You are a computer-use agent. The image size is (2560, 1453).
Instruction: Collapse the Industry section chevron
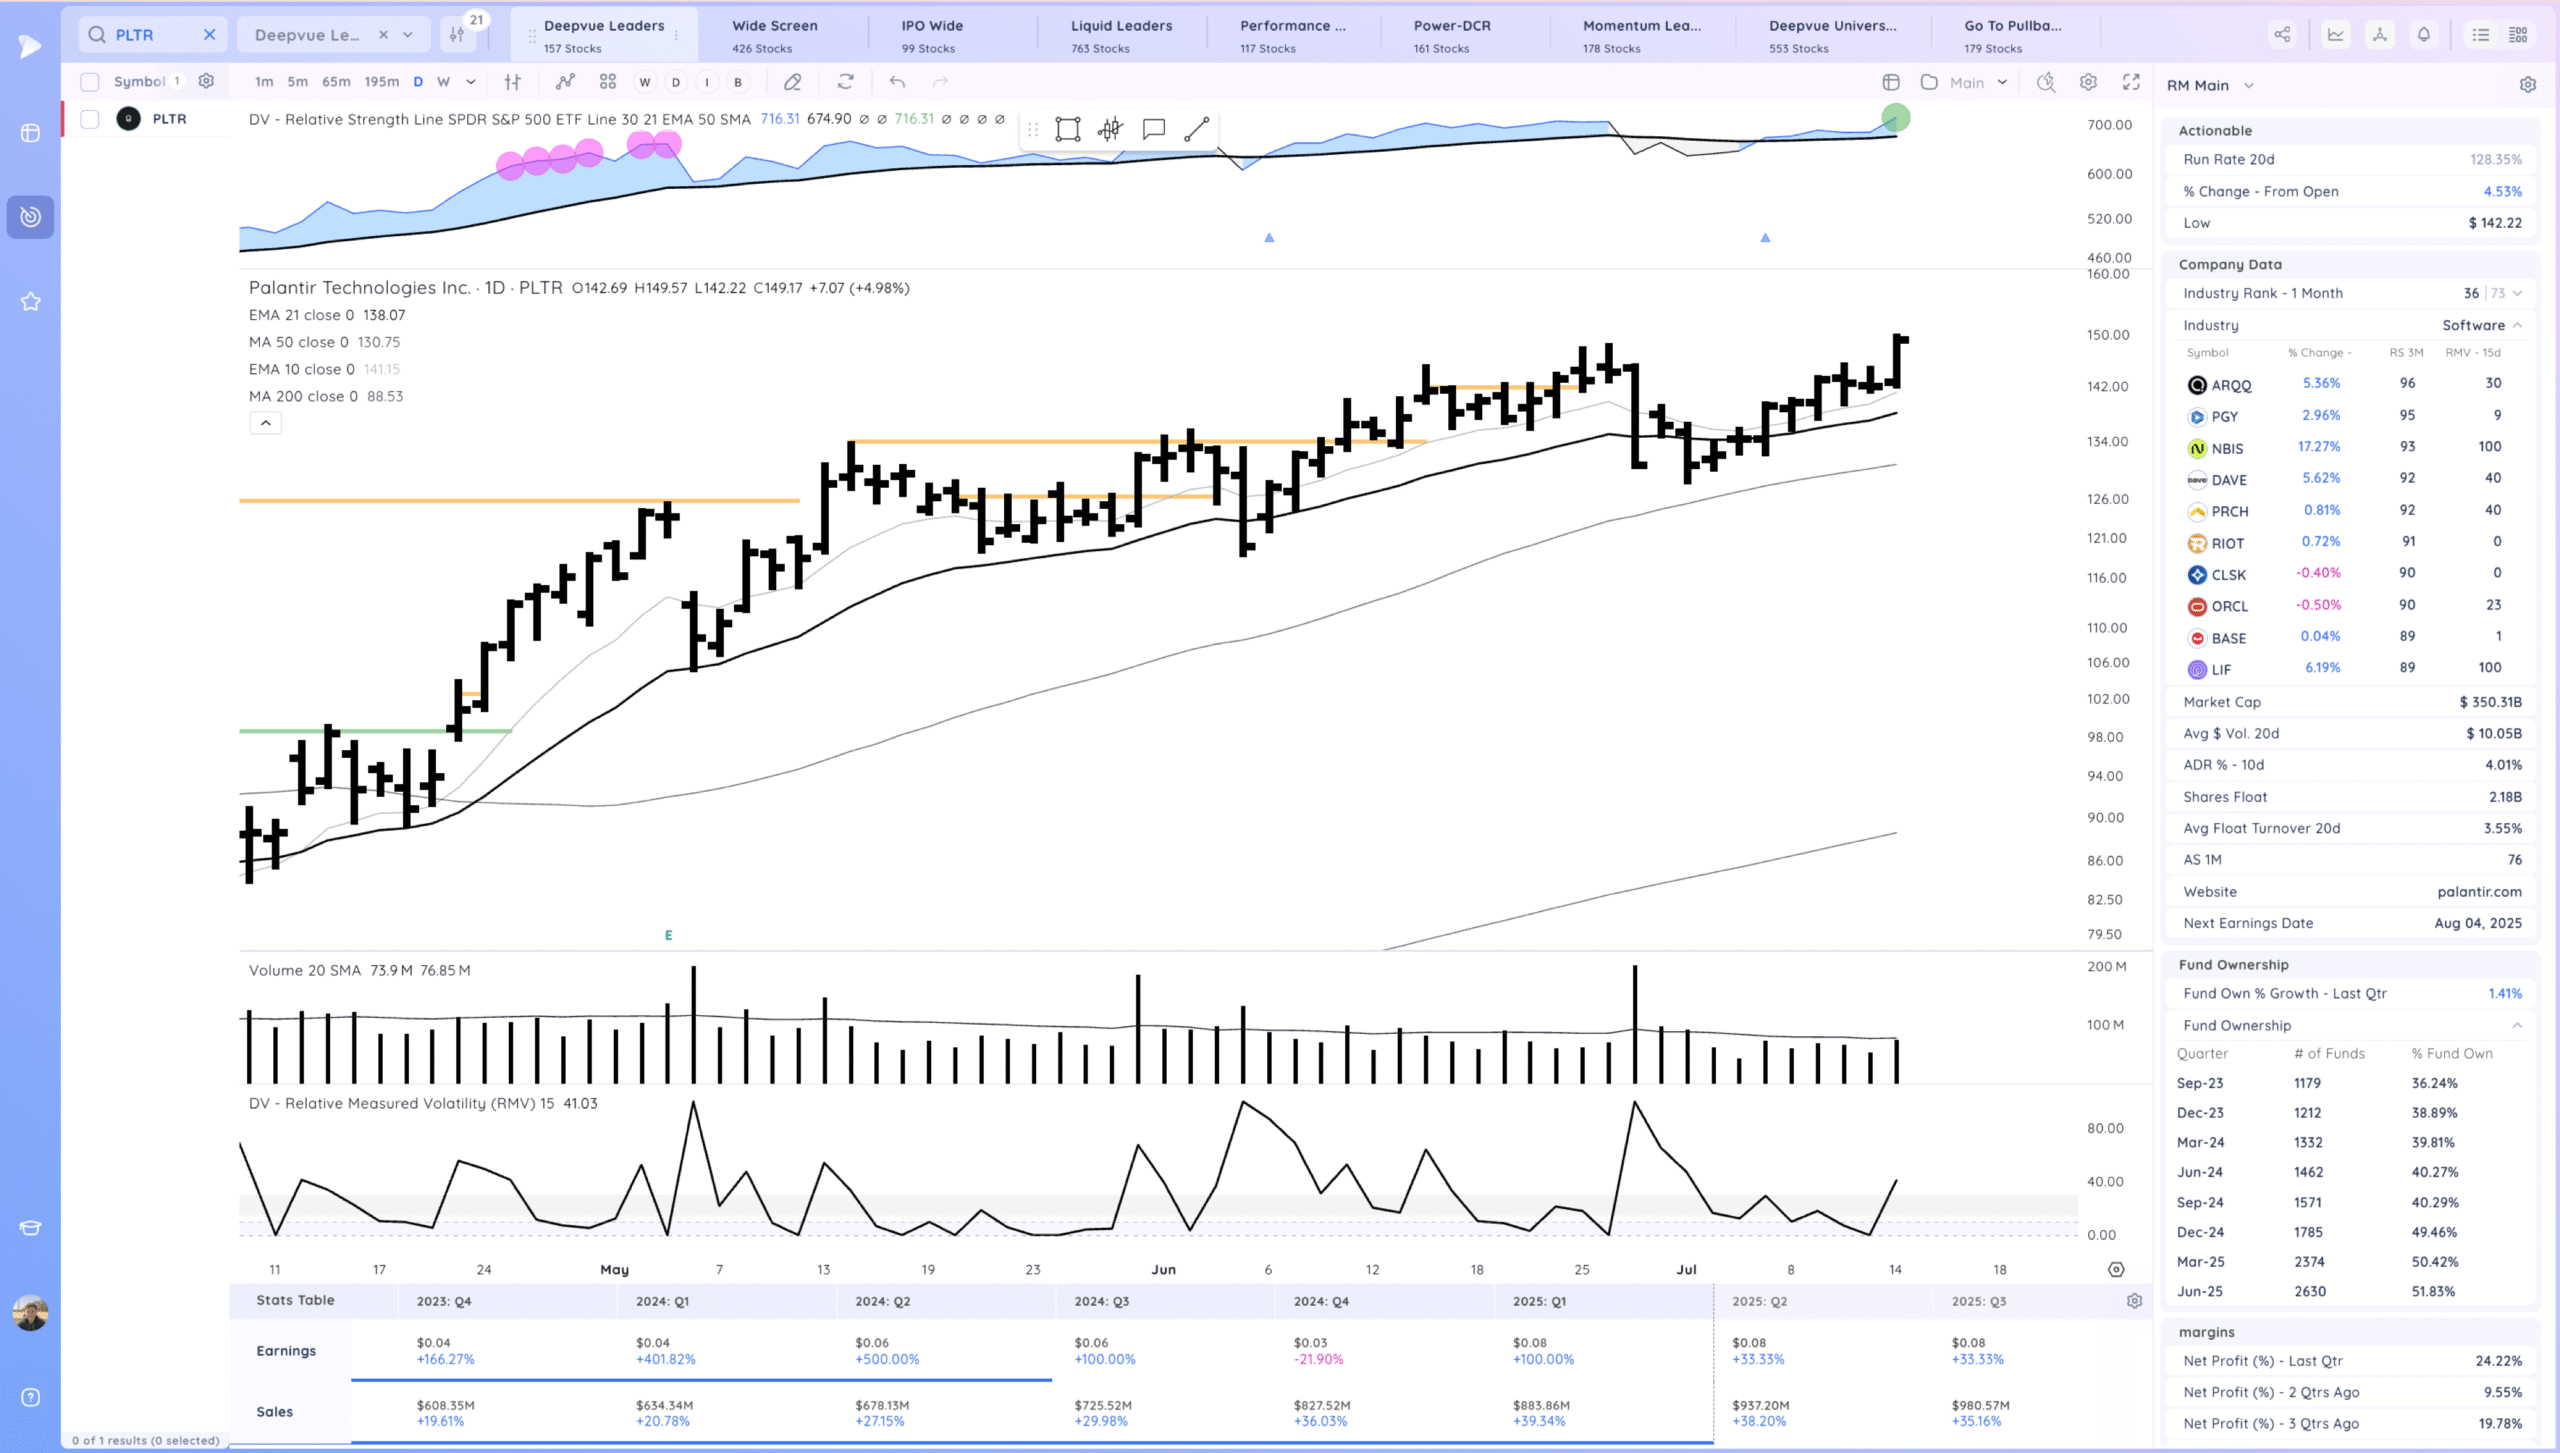tap(2517, 325)
